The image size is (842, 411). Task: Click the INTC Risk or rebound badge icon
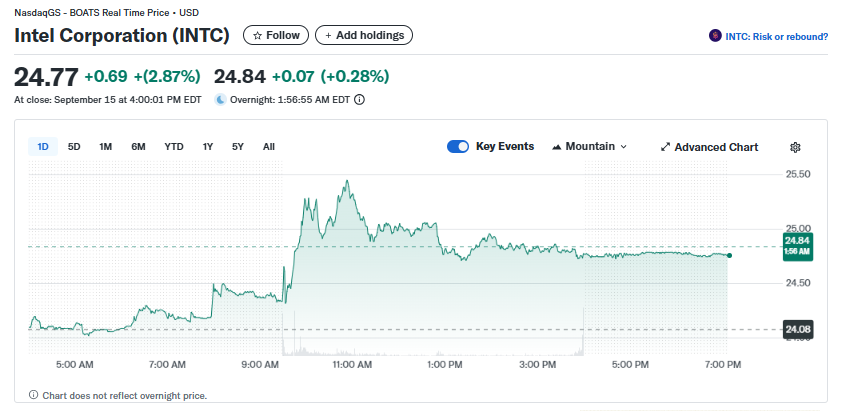point(715,36)
